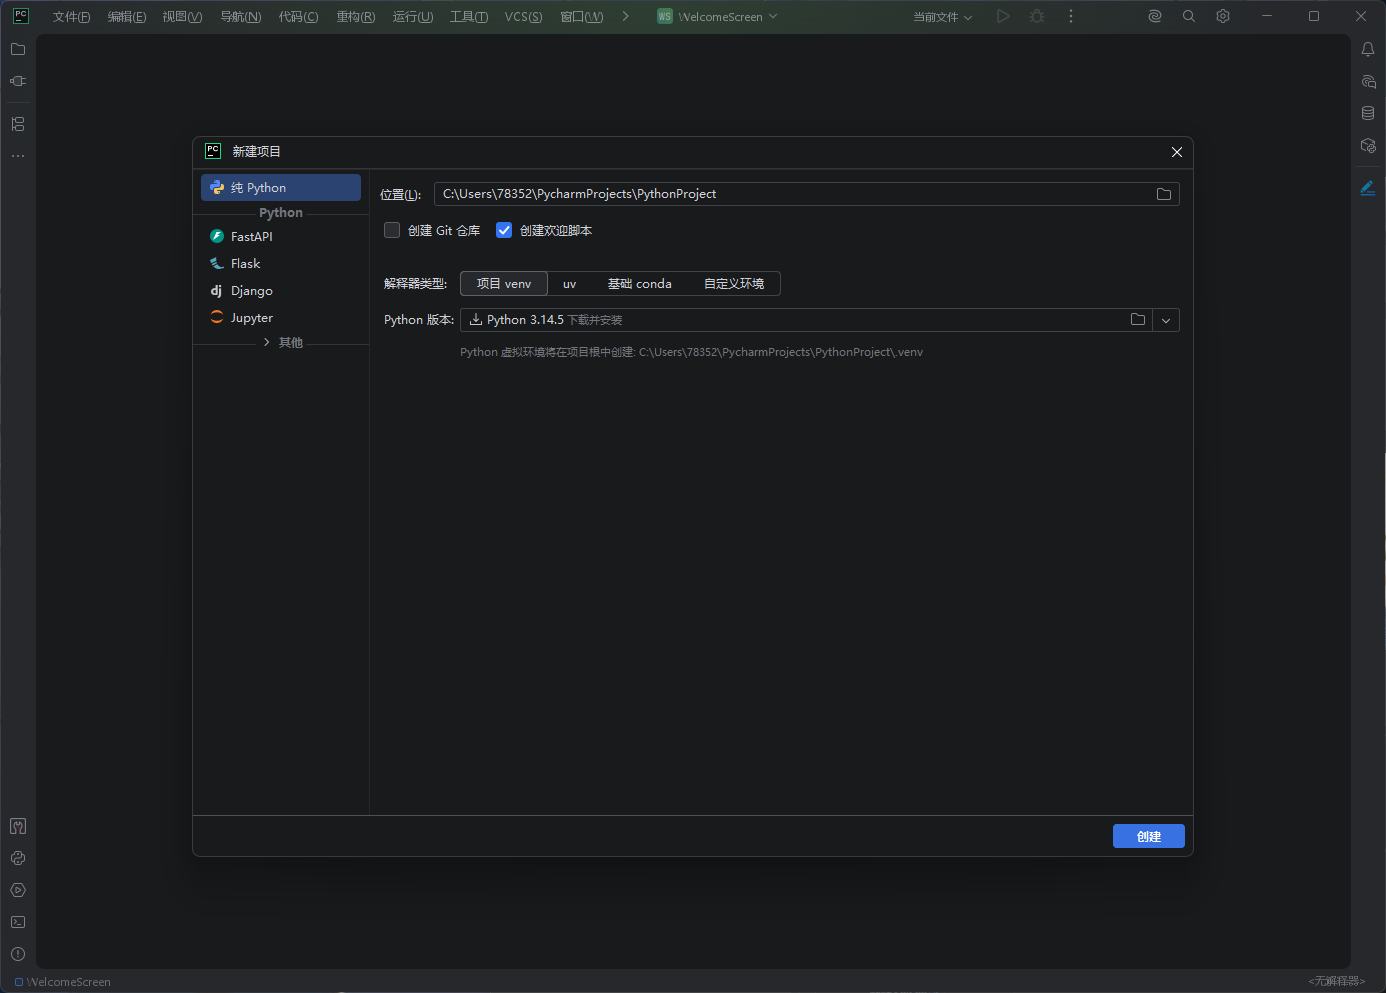
Task: Select 基础 conda interpreter type
Action: (x=640, y=284)
